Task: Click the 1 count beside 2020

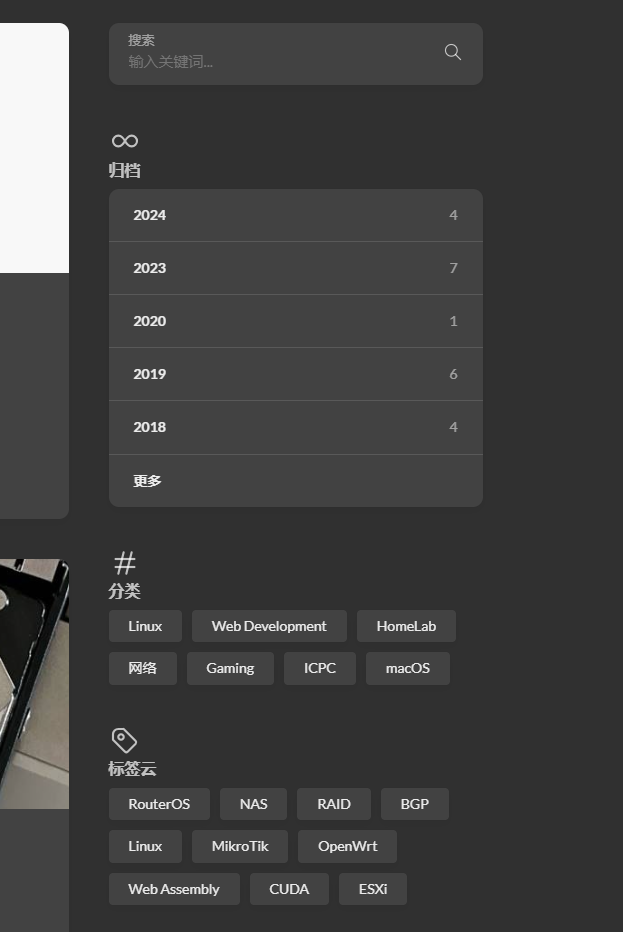Action: point(454,321)
